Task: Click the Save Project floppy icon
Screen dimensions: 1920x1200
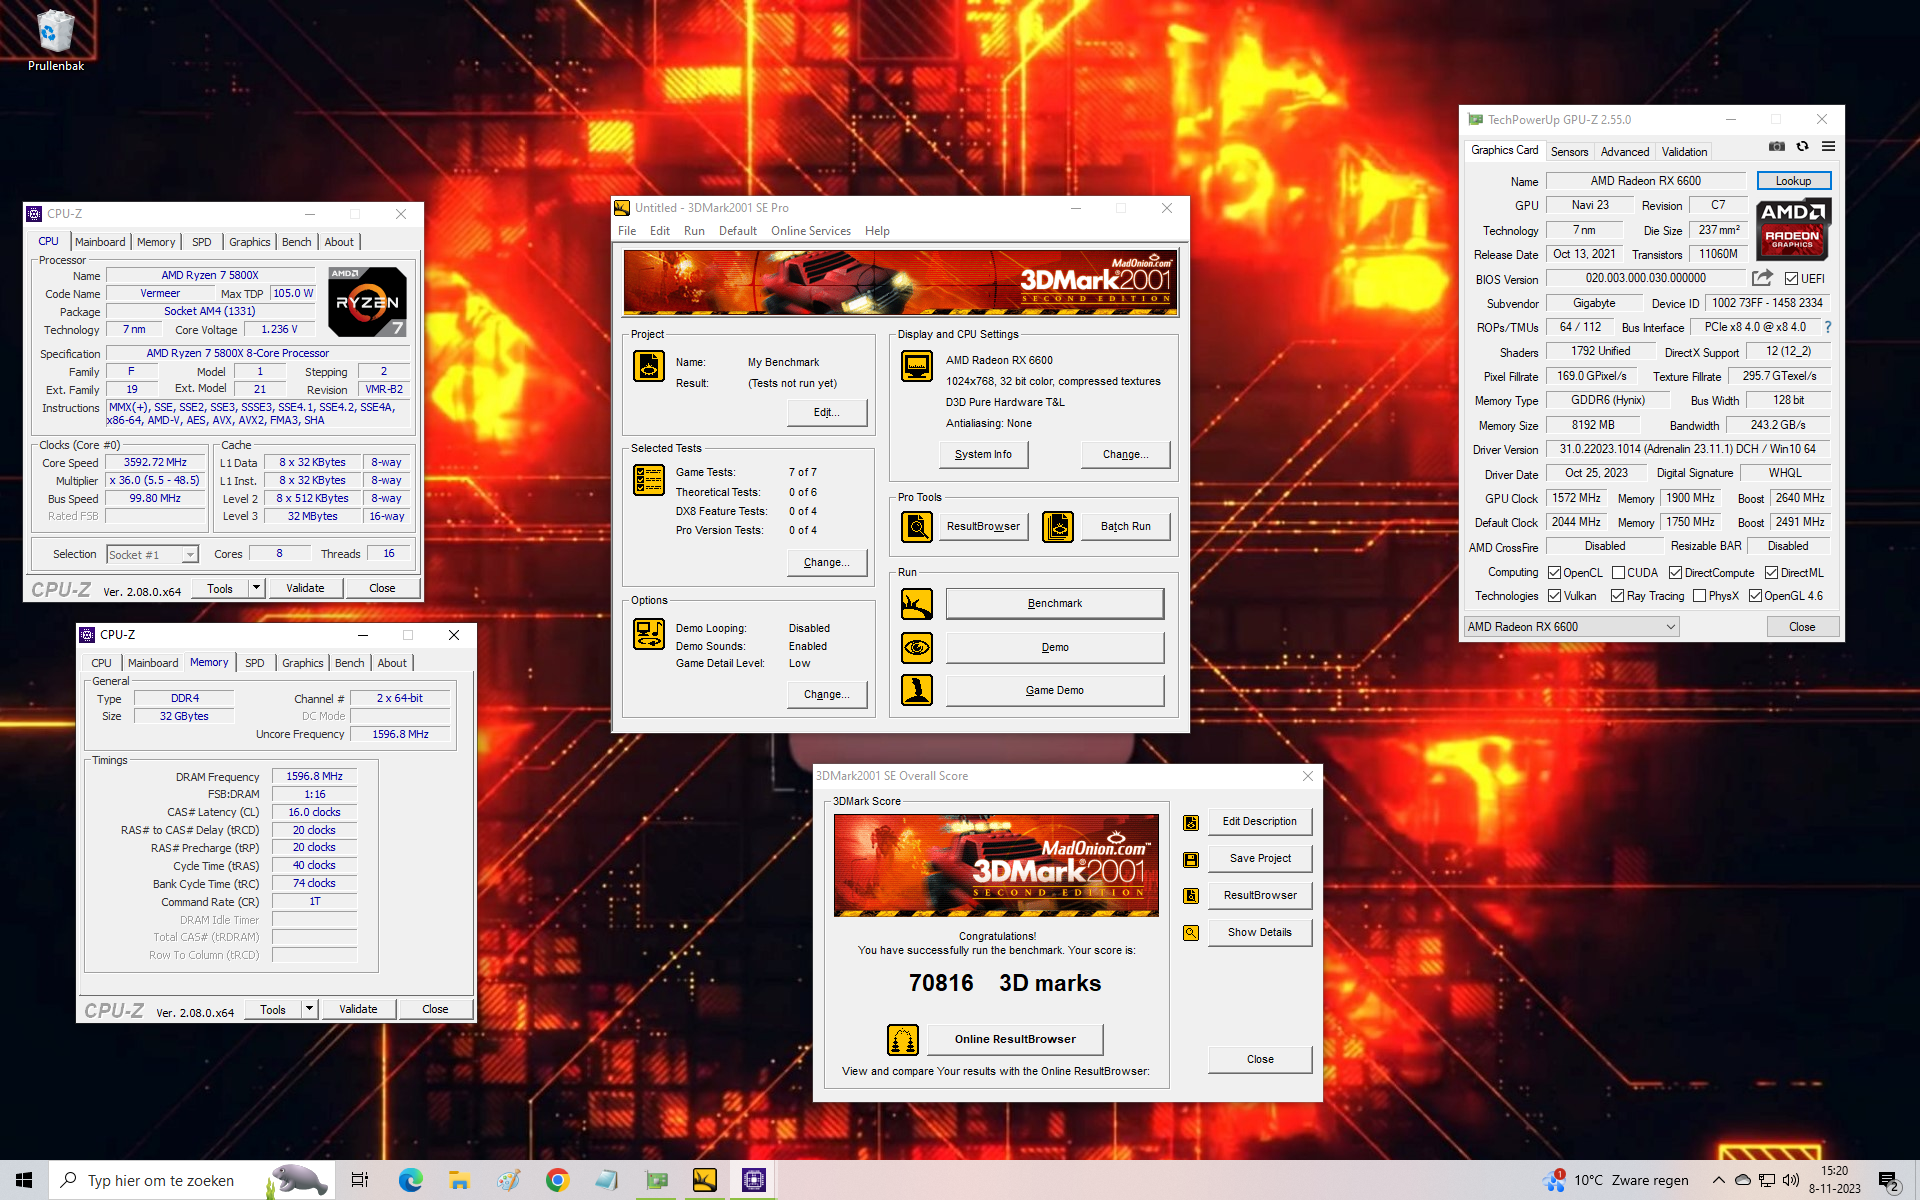Action: click(1191, 859)
